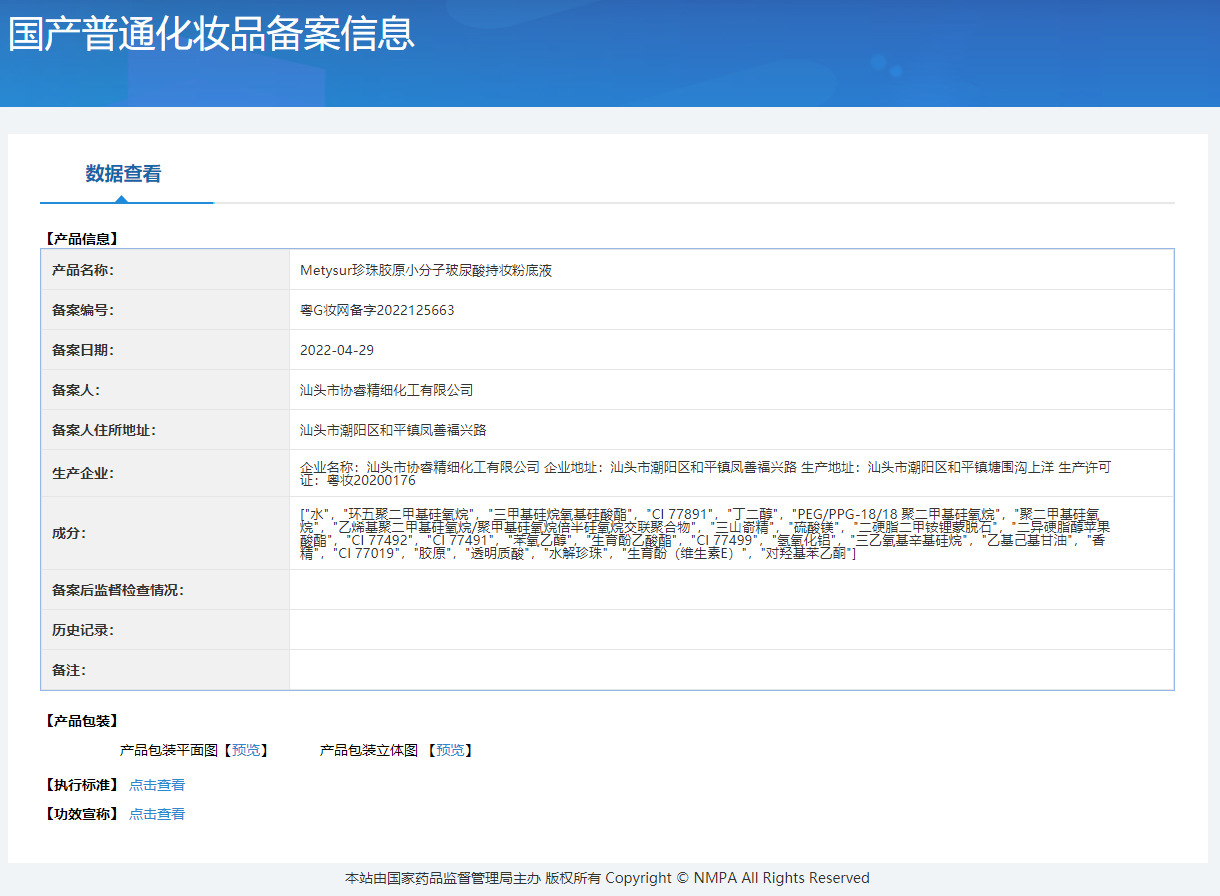Click the 备注 label cell
The height and width of the screenshot is (896, 1220).
(165, 670)
